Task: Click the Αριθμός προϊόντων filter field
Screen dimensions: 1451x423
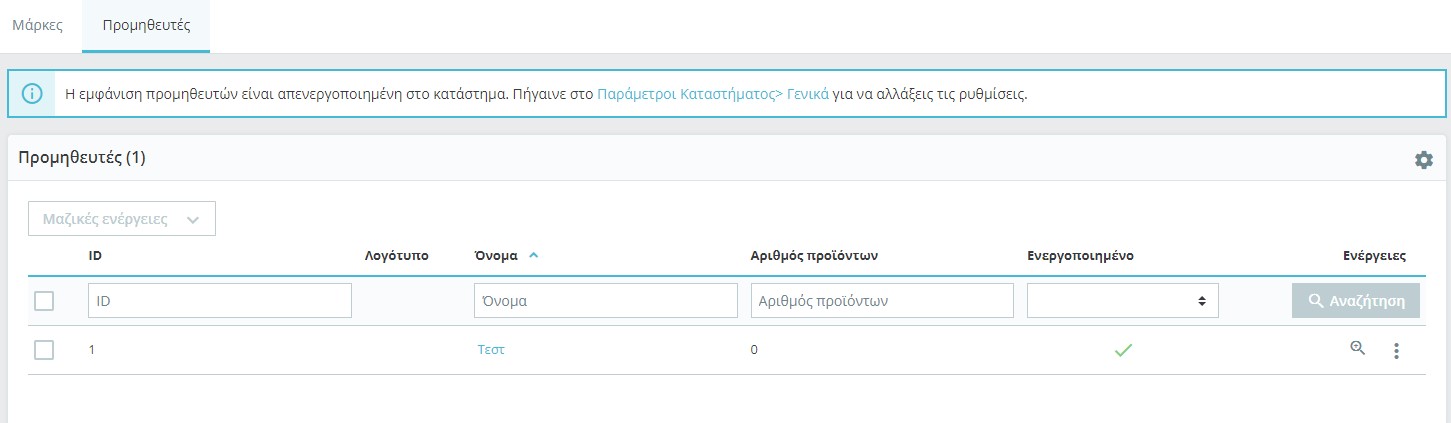Action: (x=882, y=301)
